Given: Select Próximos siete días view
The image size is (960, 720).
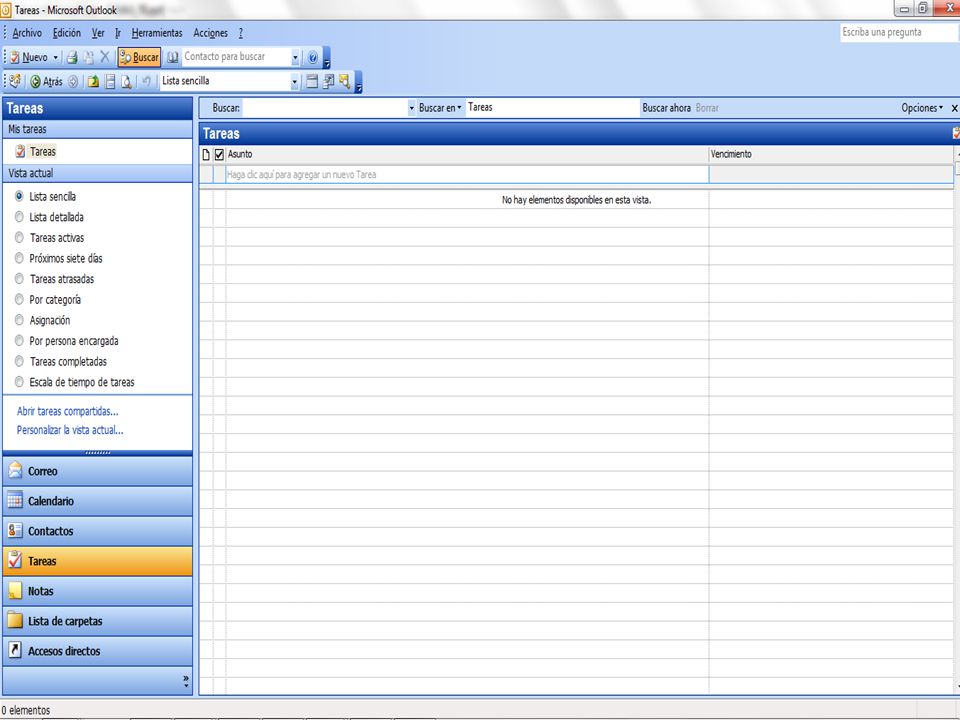Looking at the screenshot, I should [59, 258].
